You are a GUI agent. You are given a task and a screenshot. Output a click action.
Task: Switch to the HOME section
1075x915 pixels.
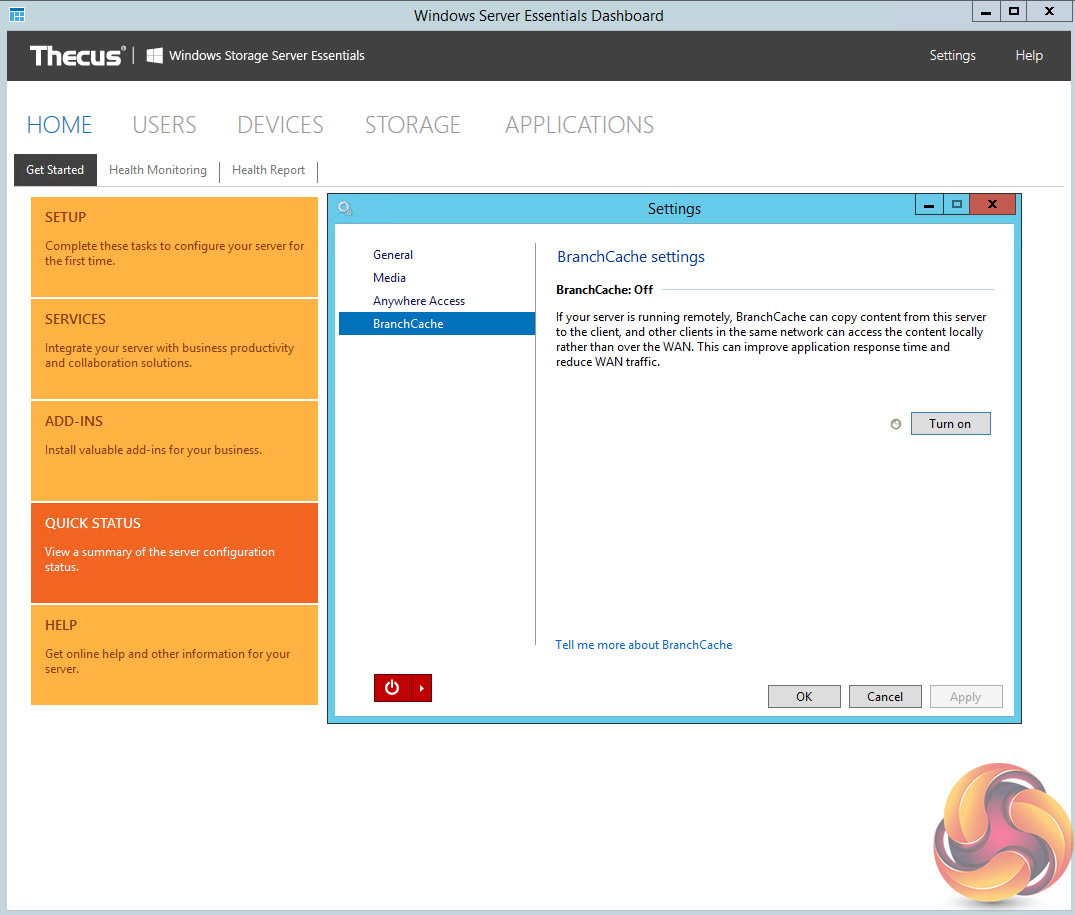point(60,125)
